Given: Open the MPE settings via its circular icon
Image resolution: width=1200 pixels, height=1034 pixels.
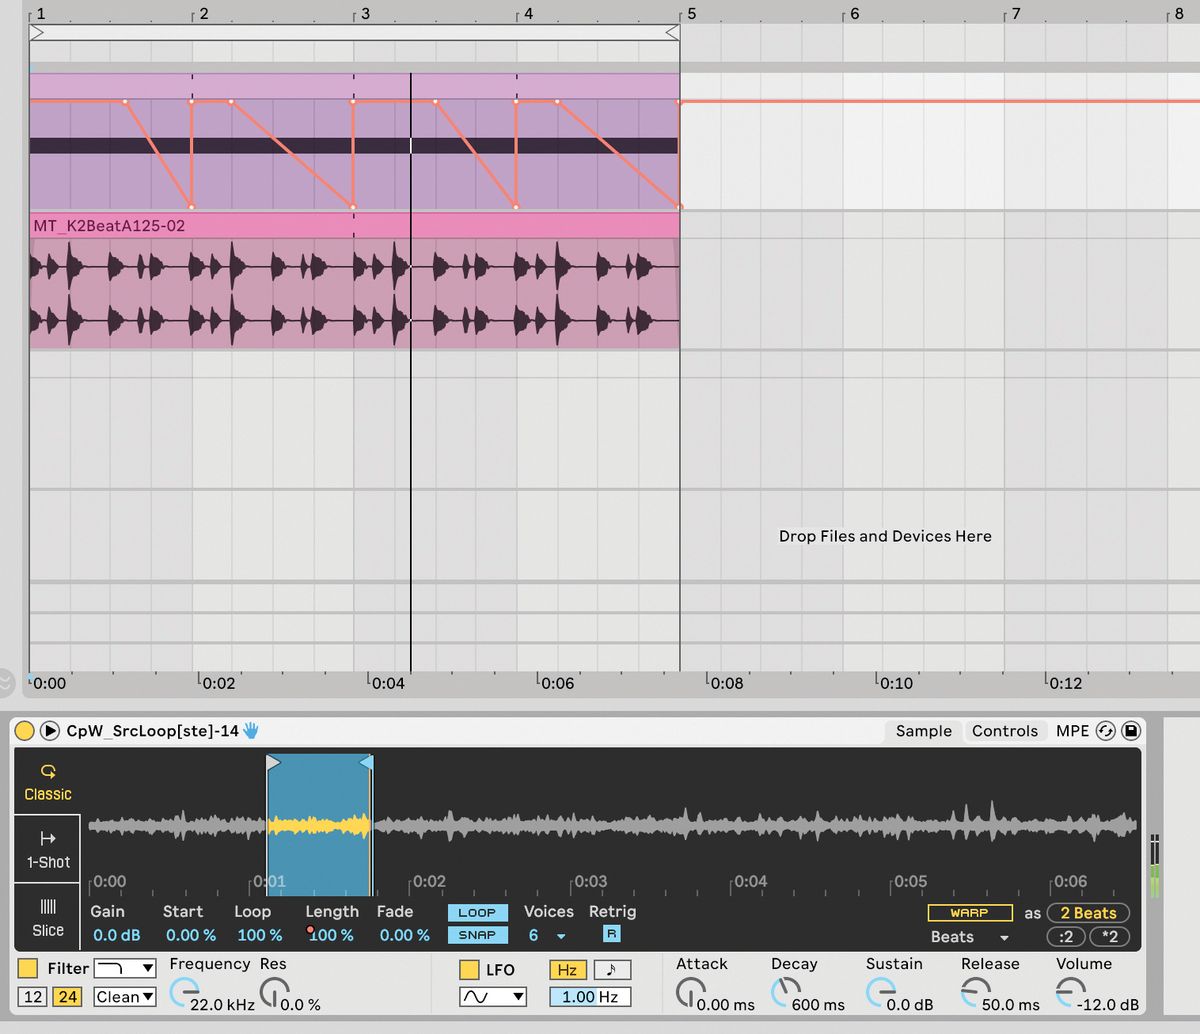Looking at the screenshot, I should [1105, 731].
